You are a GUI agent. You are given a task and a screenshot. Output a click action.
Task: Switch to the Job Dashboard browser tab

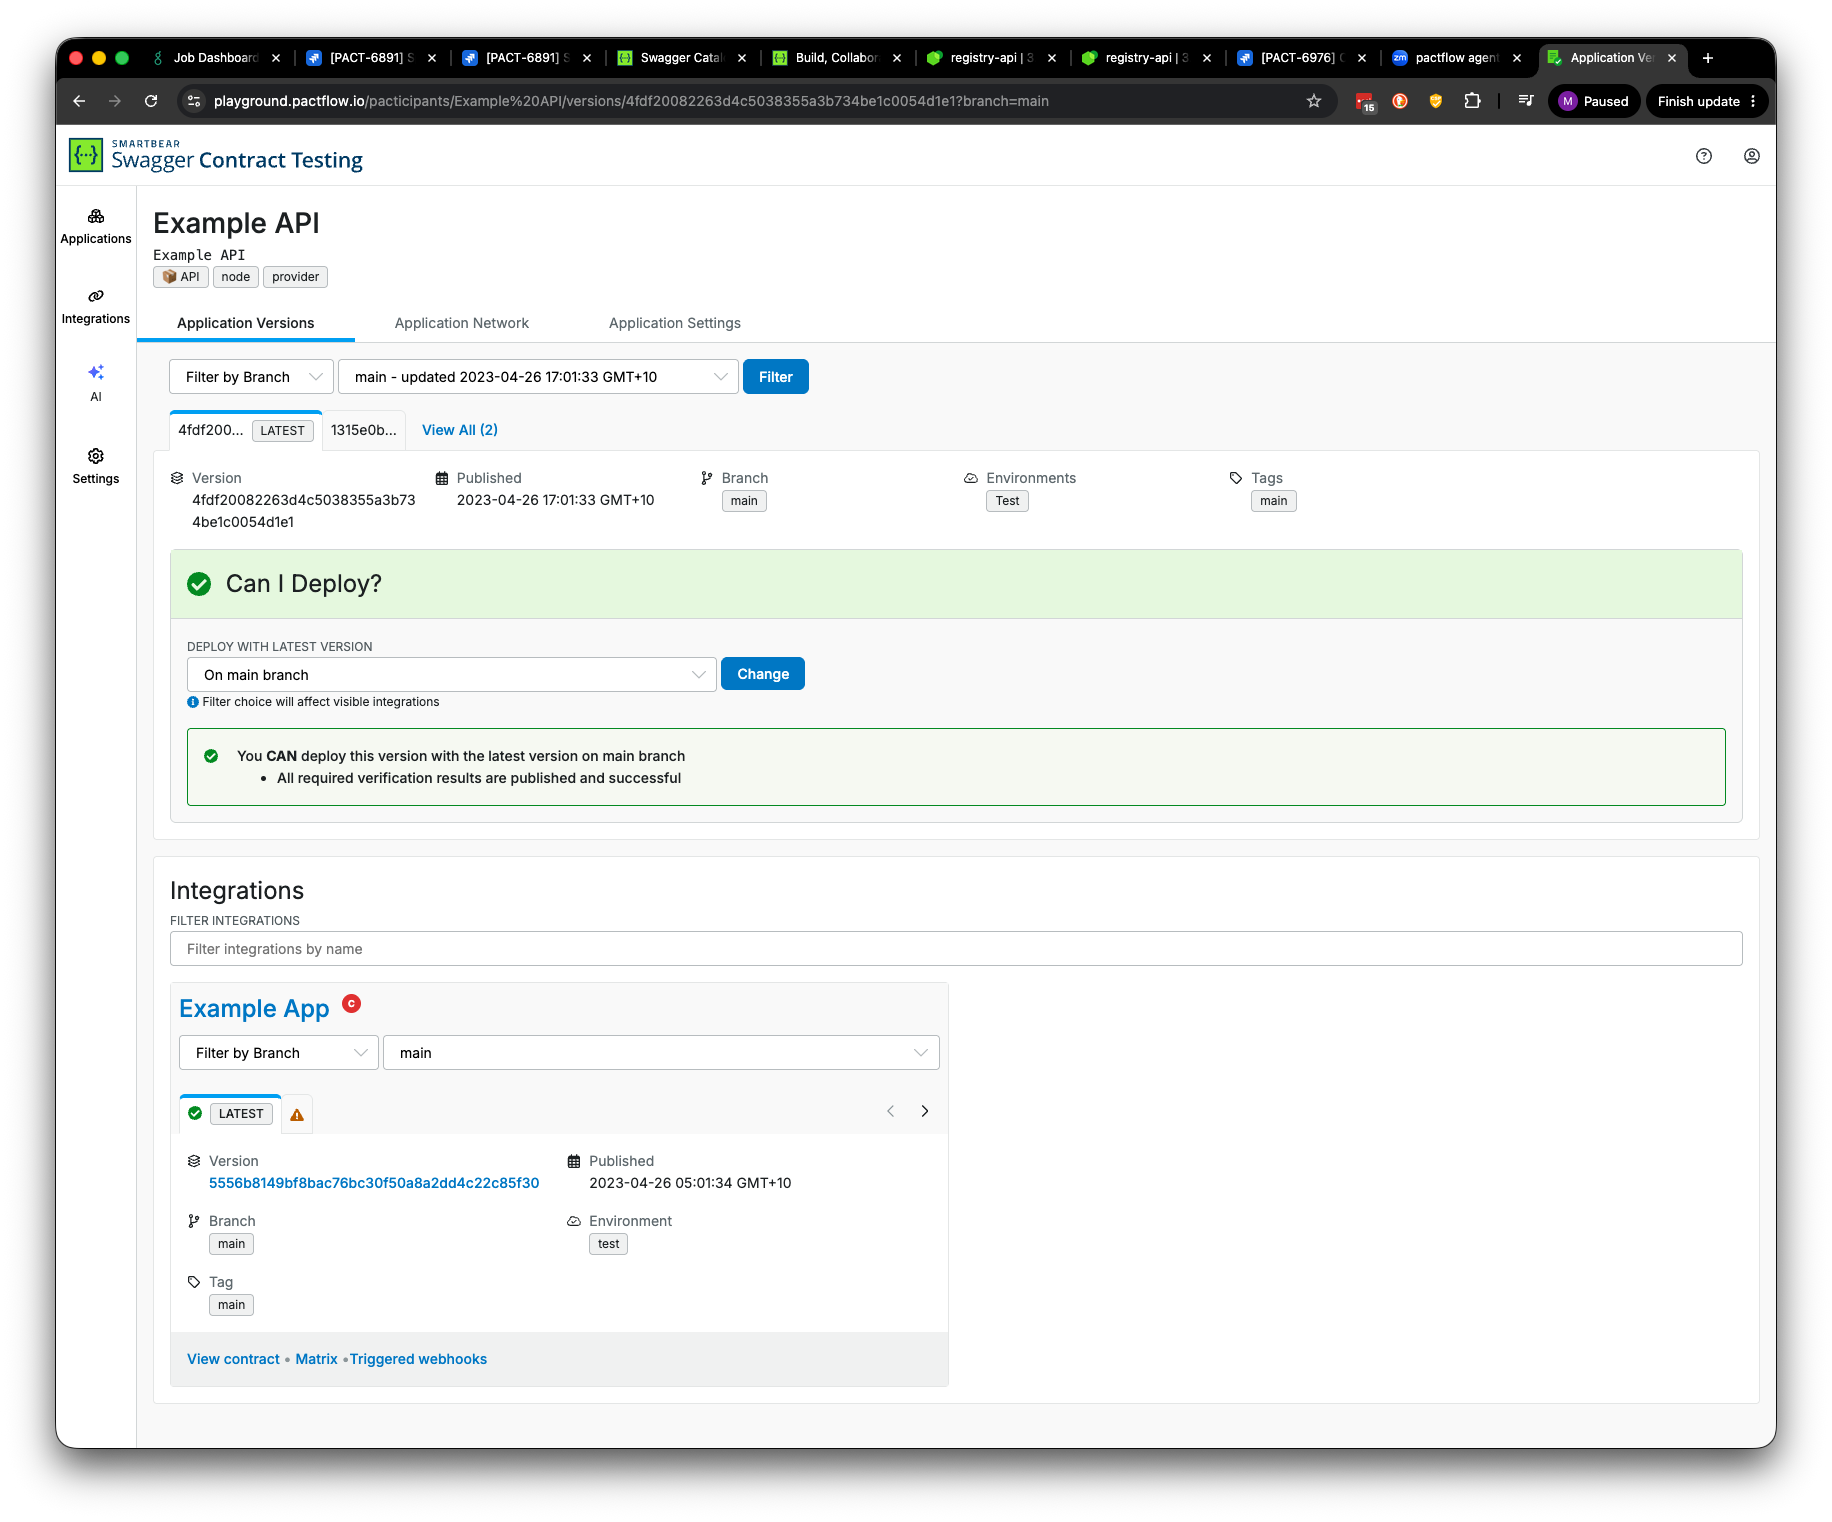[215, 58]
